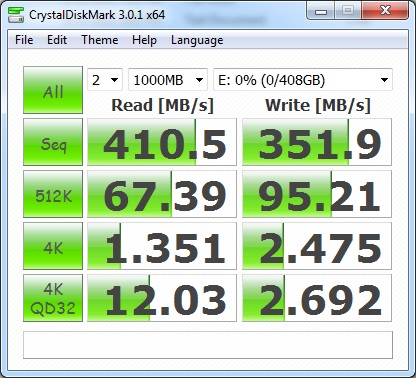
Task: Minimize the CrystalDiskMark window
Action: pyautogui.click(x=321, y=11)
